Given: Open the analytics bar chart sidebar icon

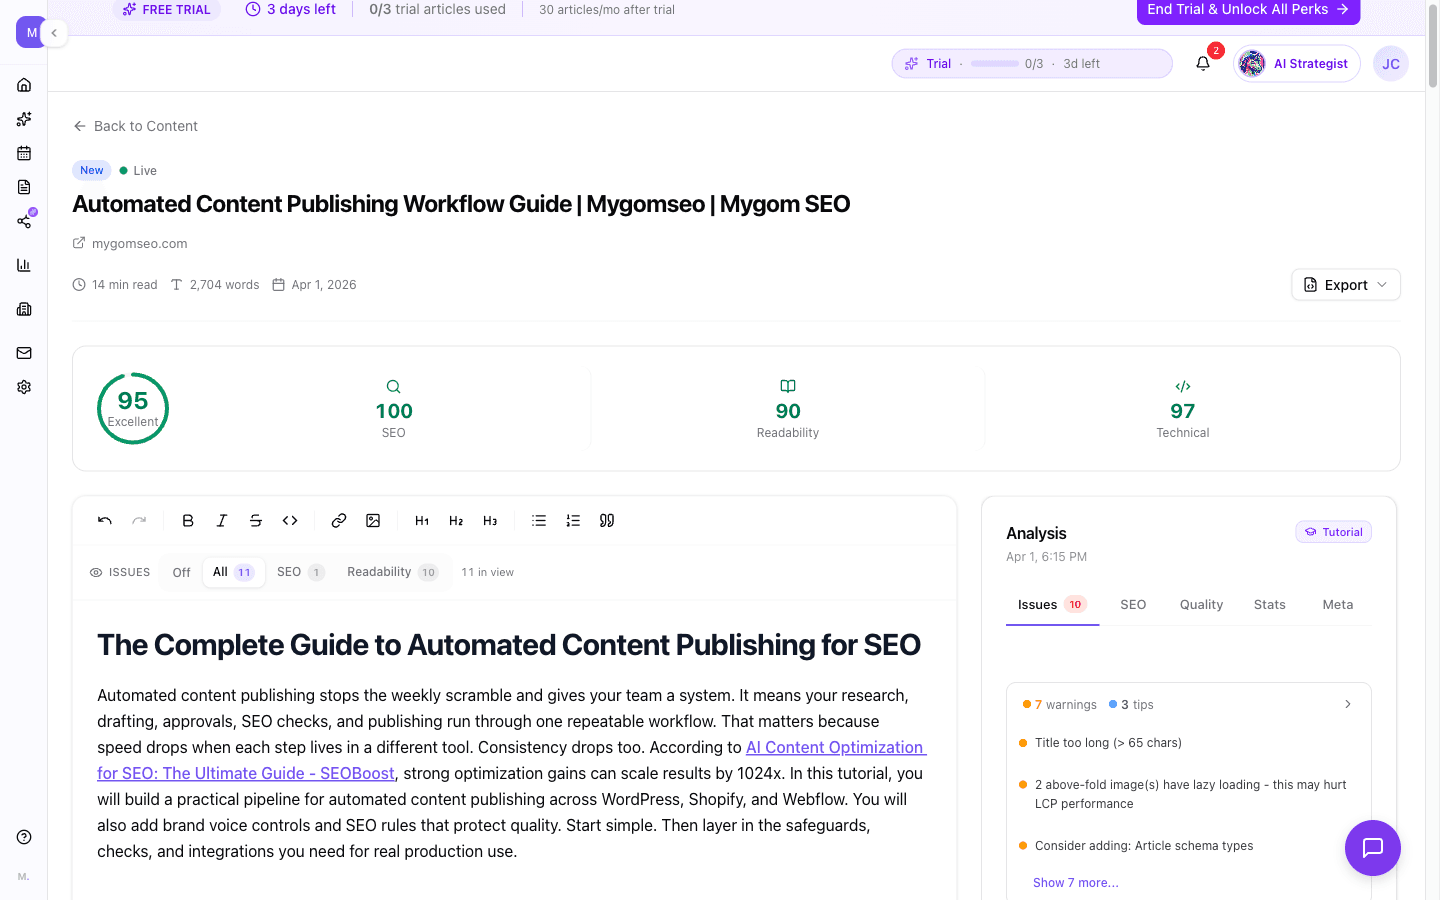Looking at the screenshot, I should pos(24,264).
